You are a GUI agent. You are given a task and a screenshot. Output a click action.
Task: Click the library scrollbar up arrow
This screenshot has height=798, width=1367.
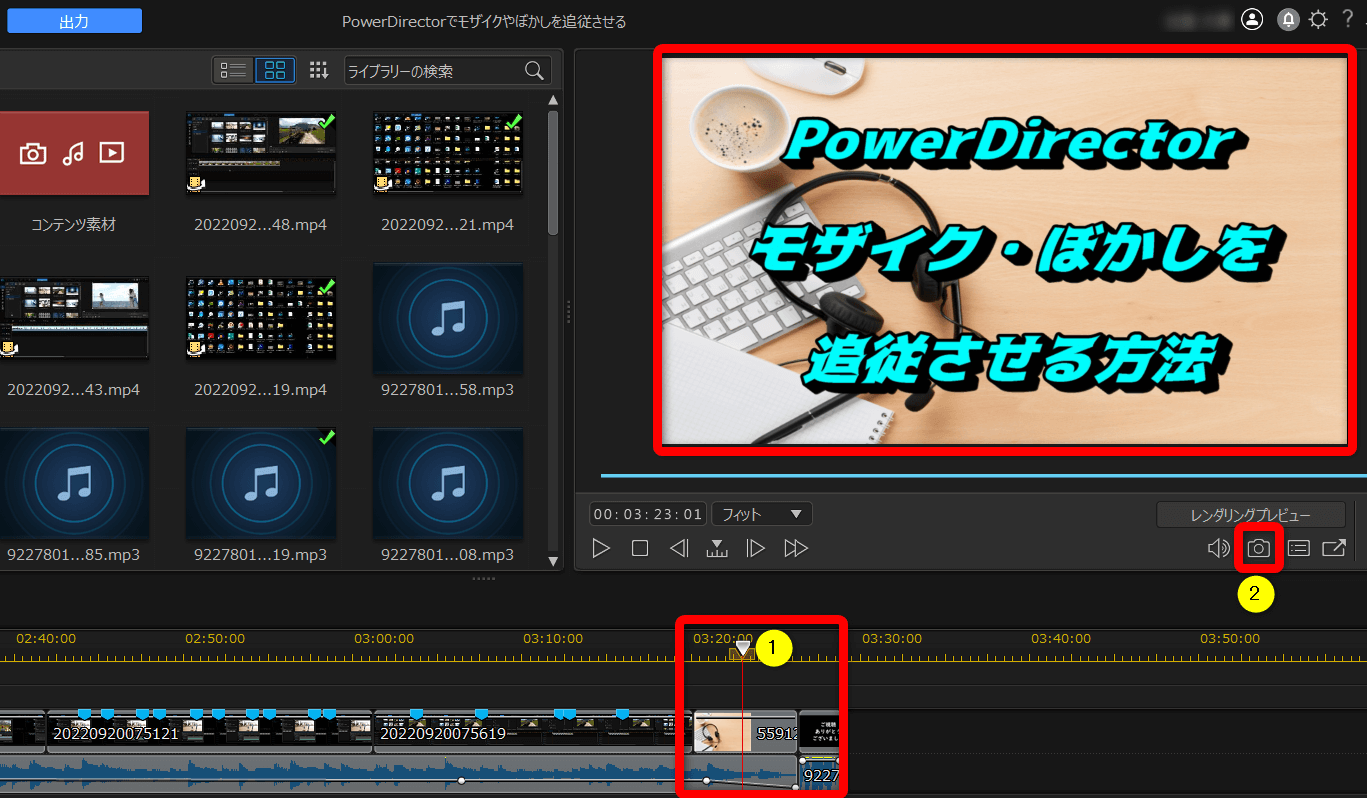[553, 99]
